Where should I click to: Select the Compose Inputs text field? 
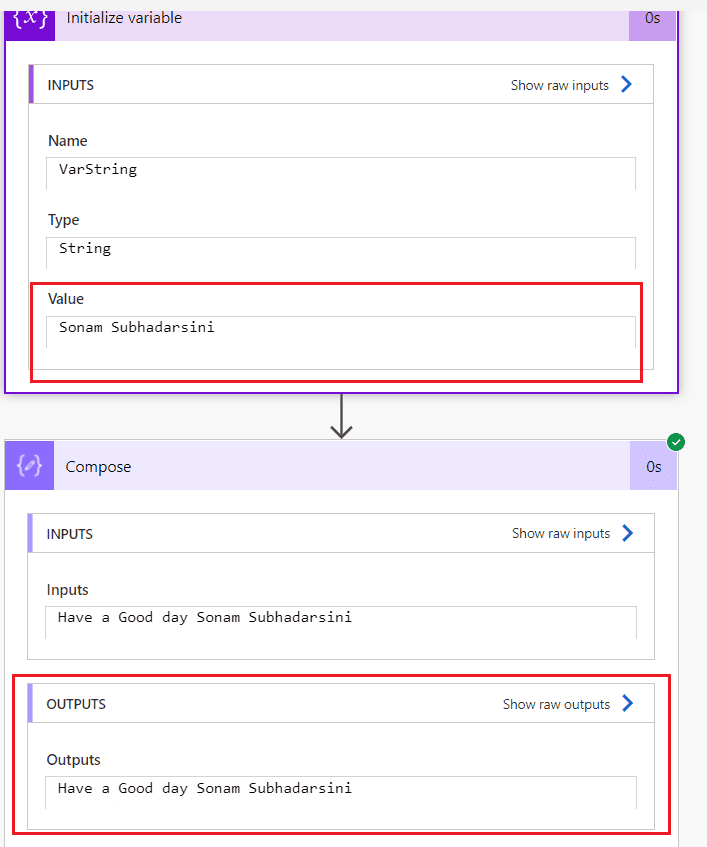[341, 622]
